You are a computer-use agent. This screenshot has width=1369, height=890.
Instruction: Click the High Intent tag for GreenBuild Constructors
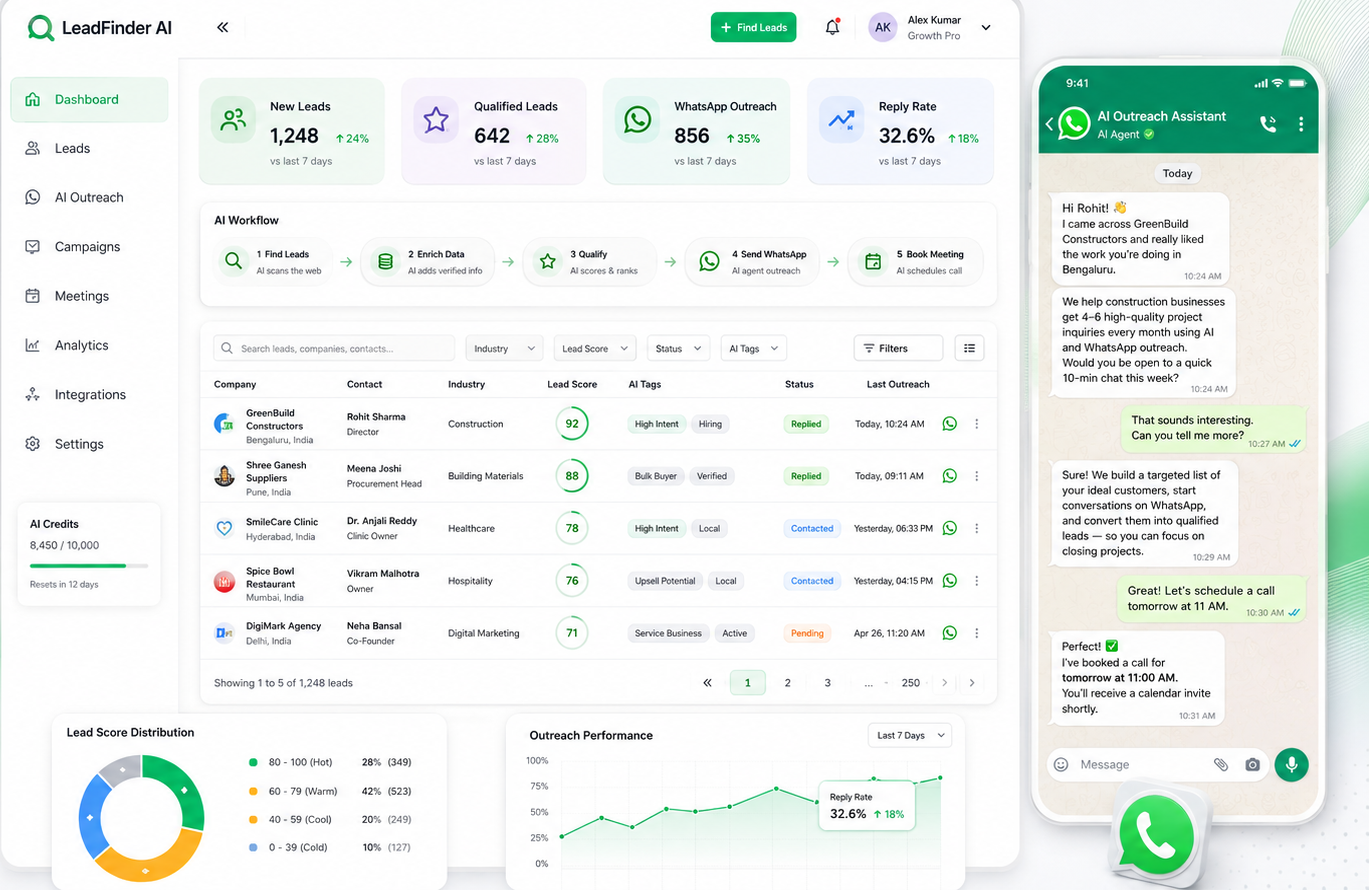pyautogui.click(x=657, y=424)
